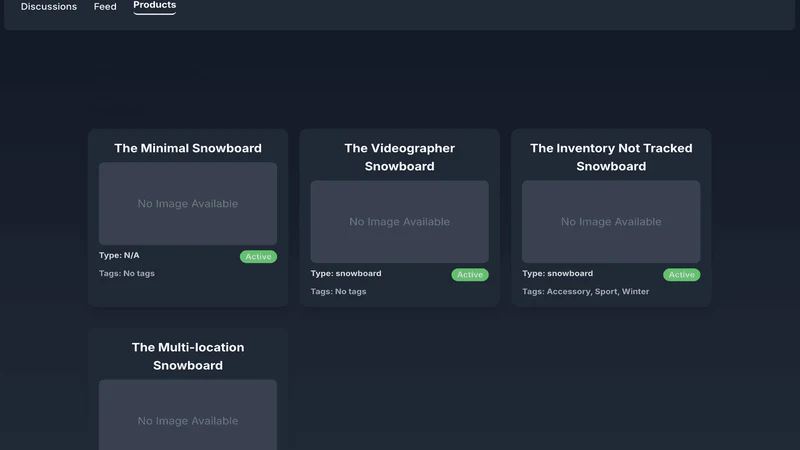Open the Feed tab
The image size is (800, 450).
click(x=105, y=7)
